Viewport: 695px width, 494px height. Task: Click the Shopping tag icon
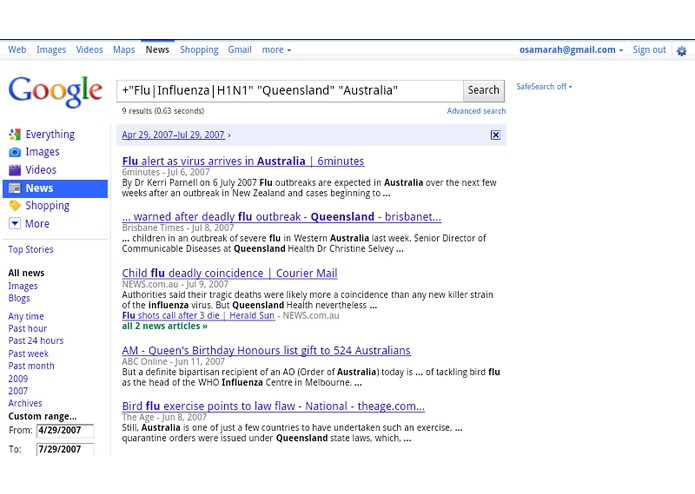15,206
